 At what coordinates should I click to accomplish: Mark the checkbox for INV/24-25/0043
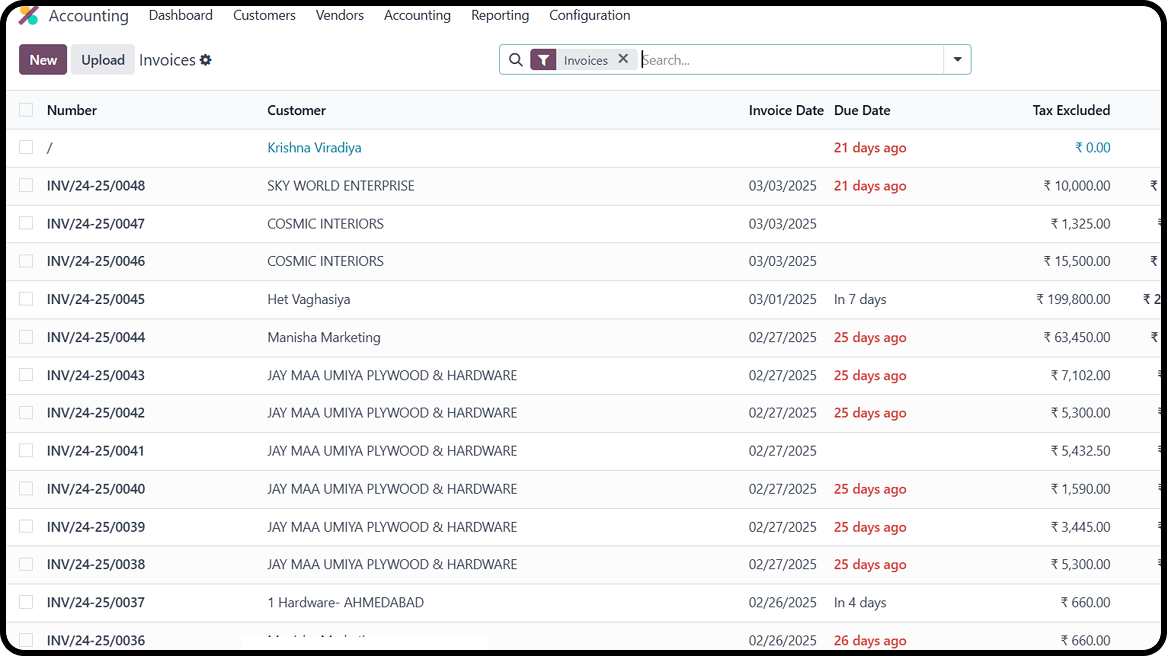pyautogui.click(x=26, y=375)
